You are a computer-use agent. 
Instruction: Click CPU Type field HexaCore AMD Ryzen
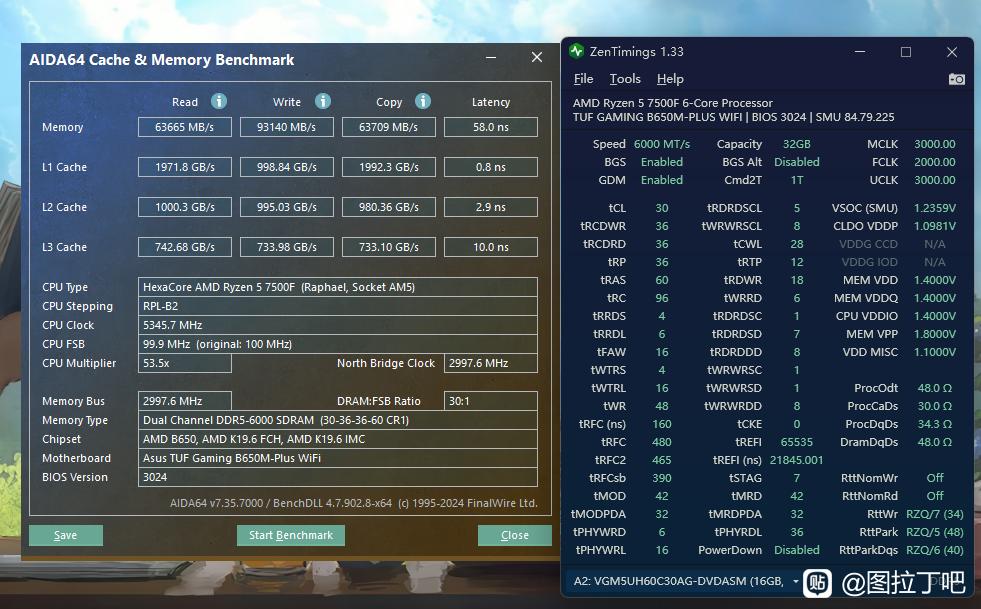click(x=338, y=287)
